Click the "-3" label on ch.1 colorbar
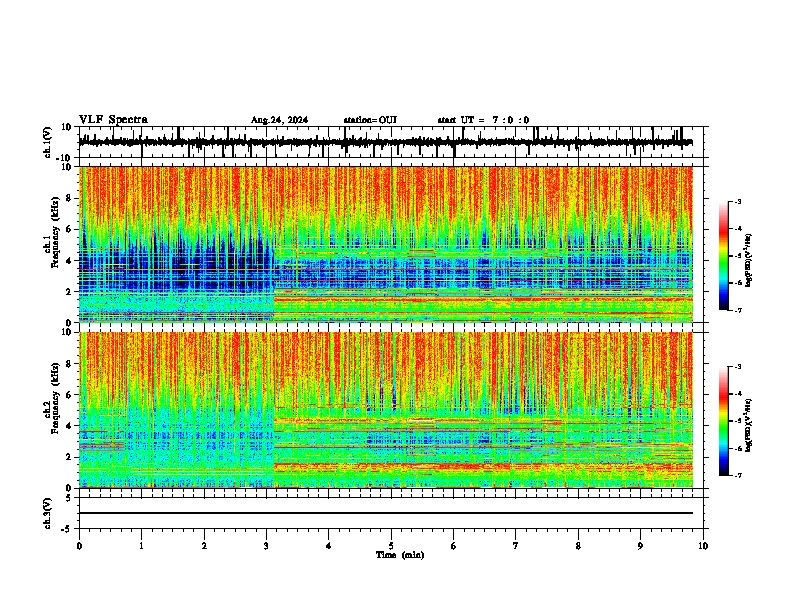This screenshot has width=792, height=612. pyautogui.click(x=737, y=201)
